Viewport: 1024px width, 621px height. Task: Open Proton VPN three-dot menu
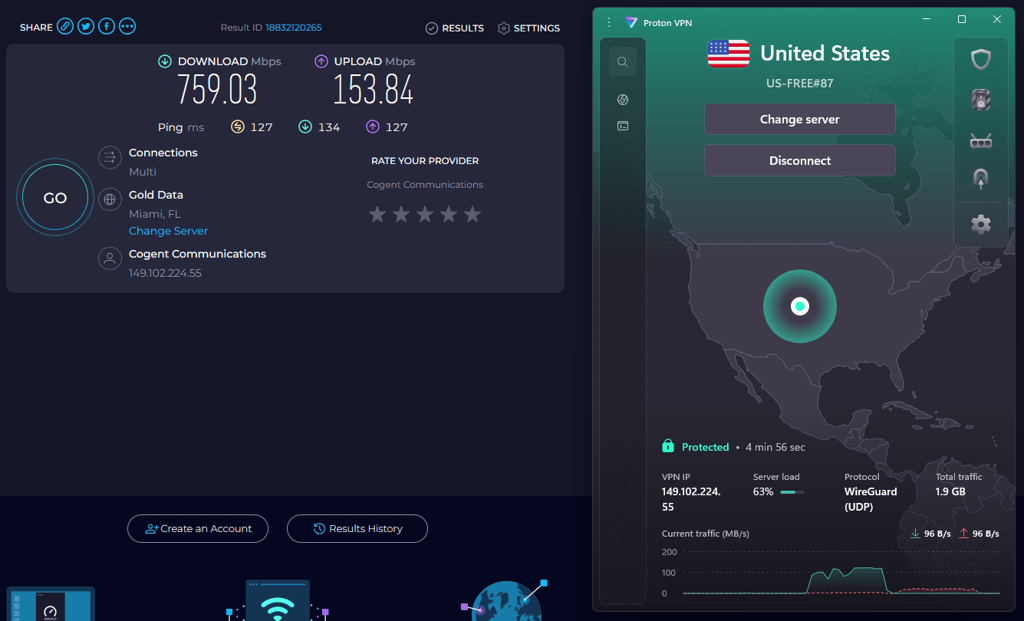[609, 22]
